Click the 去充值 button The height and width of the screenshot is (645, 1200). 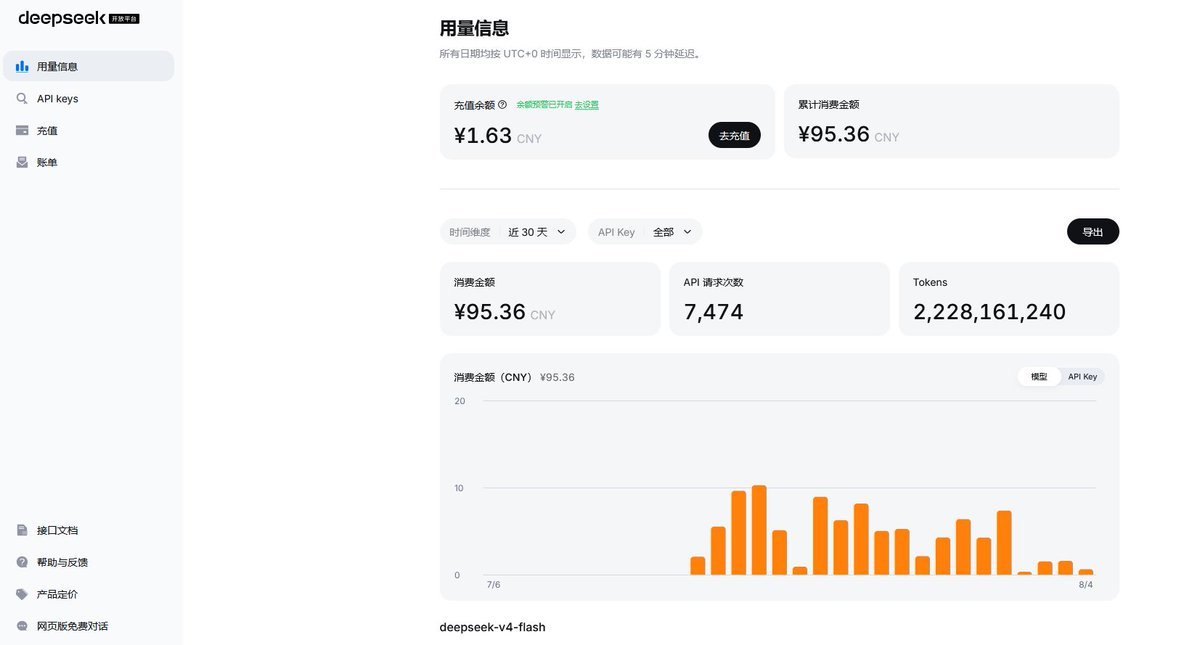pos(734,135)
